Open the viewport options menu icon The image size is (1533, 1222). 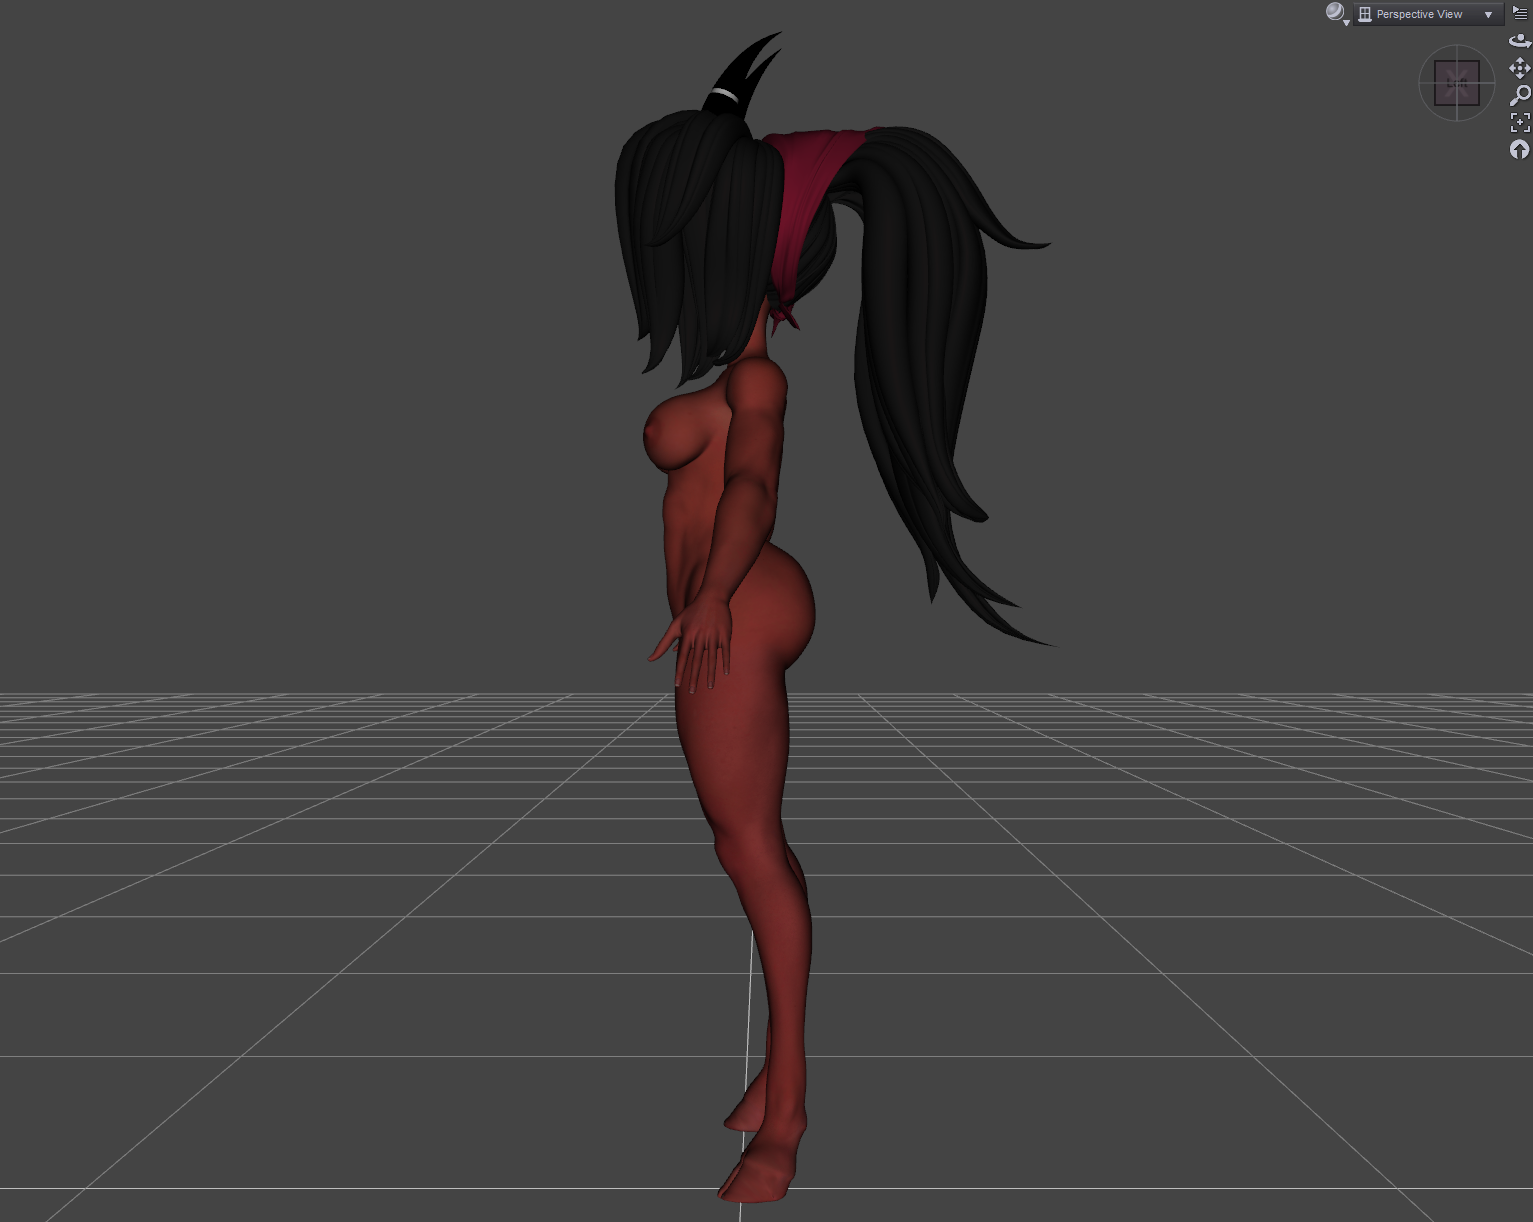click(x=1520, y=13)
